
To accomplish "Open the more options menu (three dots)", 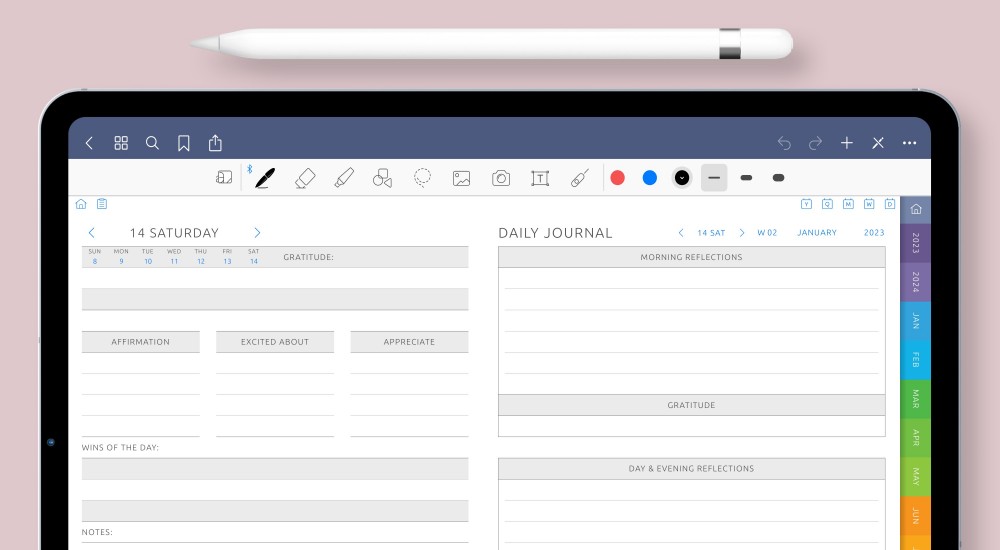I will [x=909, y=143].
